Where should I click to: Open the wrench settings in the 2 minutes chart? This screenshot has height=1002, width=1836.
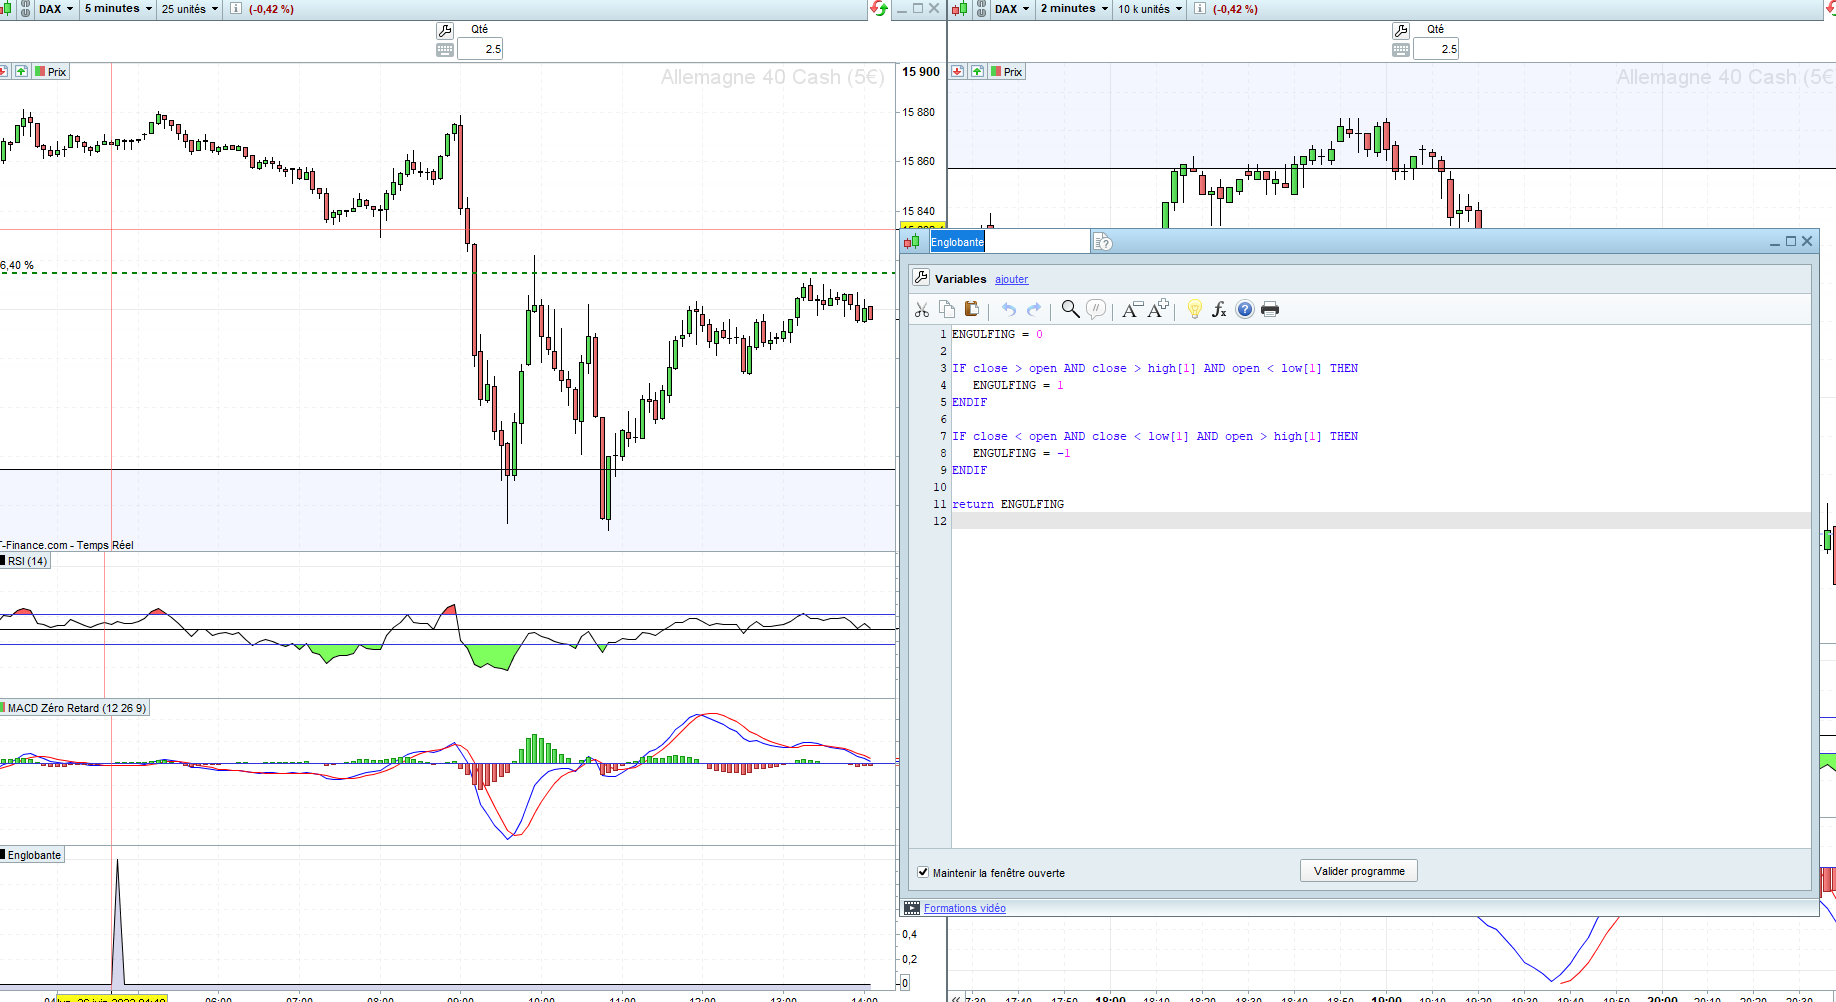(1401, 31)
